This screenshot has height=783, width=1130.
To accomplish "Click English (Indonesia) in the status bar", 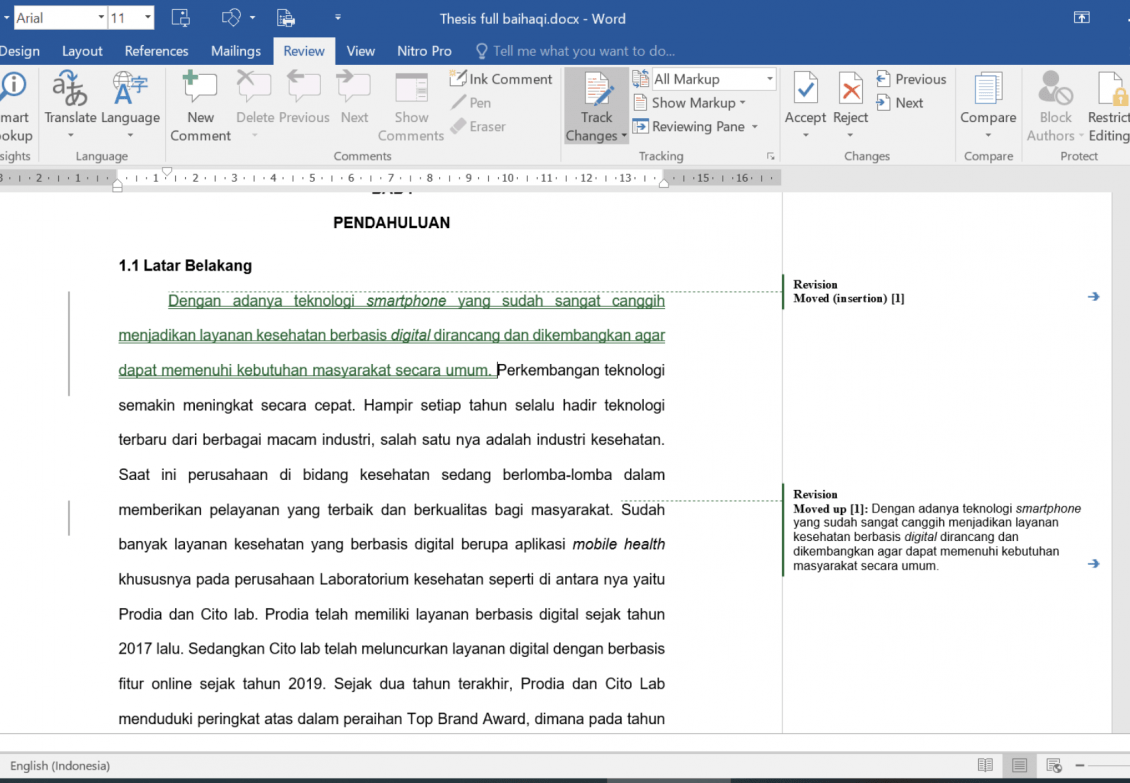I will click(x=60, y=765).
